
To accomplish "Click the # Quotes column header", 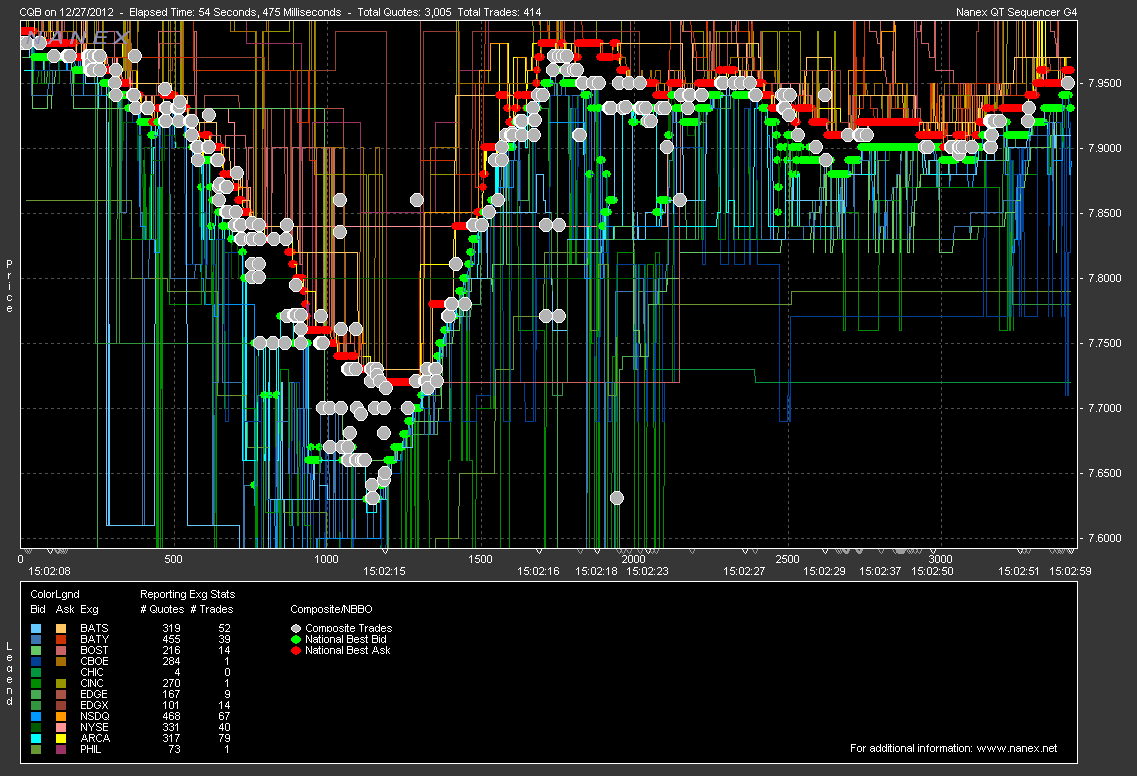I will pos(160,609).
